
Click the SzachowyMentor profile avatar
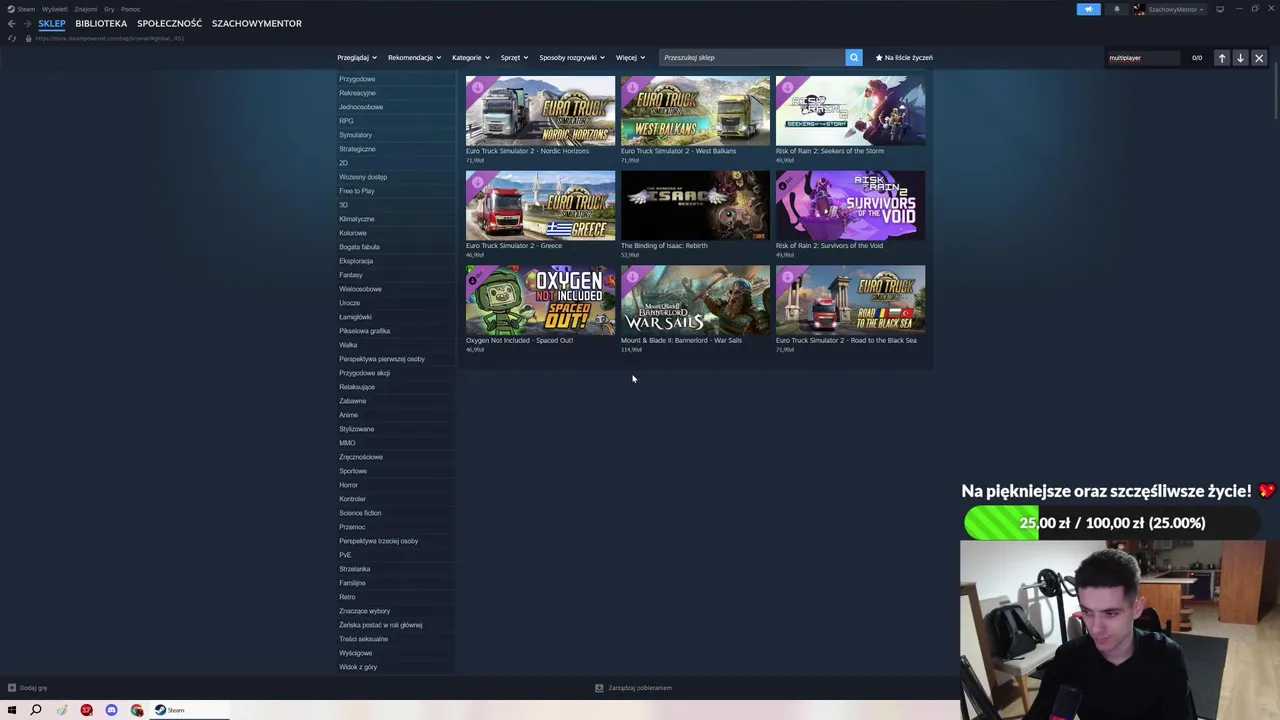point(1139,9)
